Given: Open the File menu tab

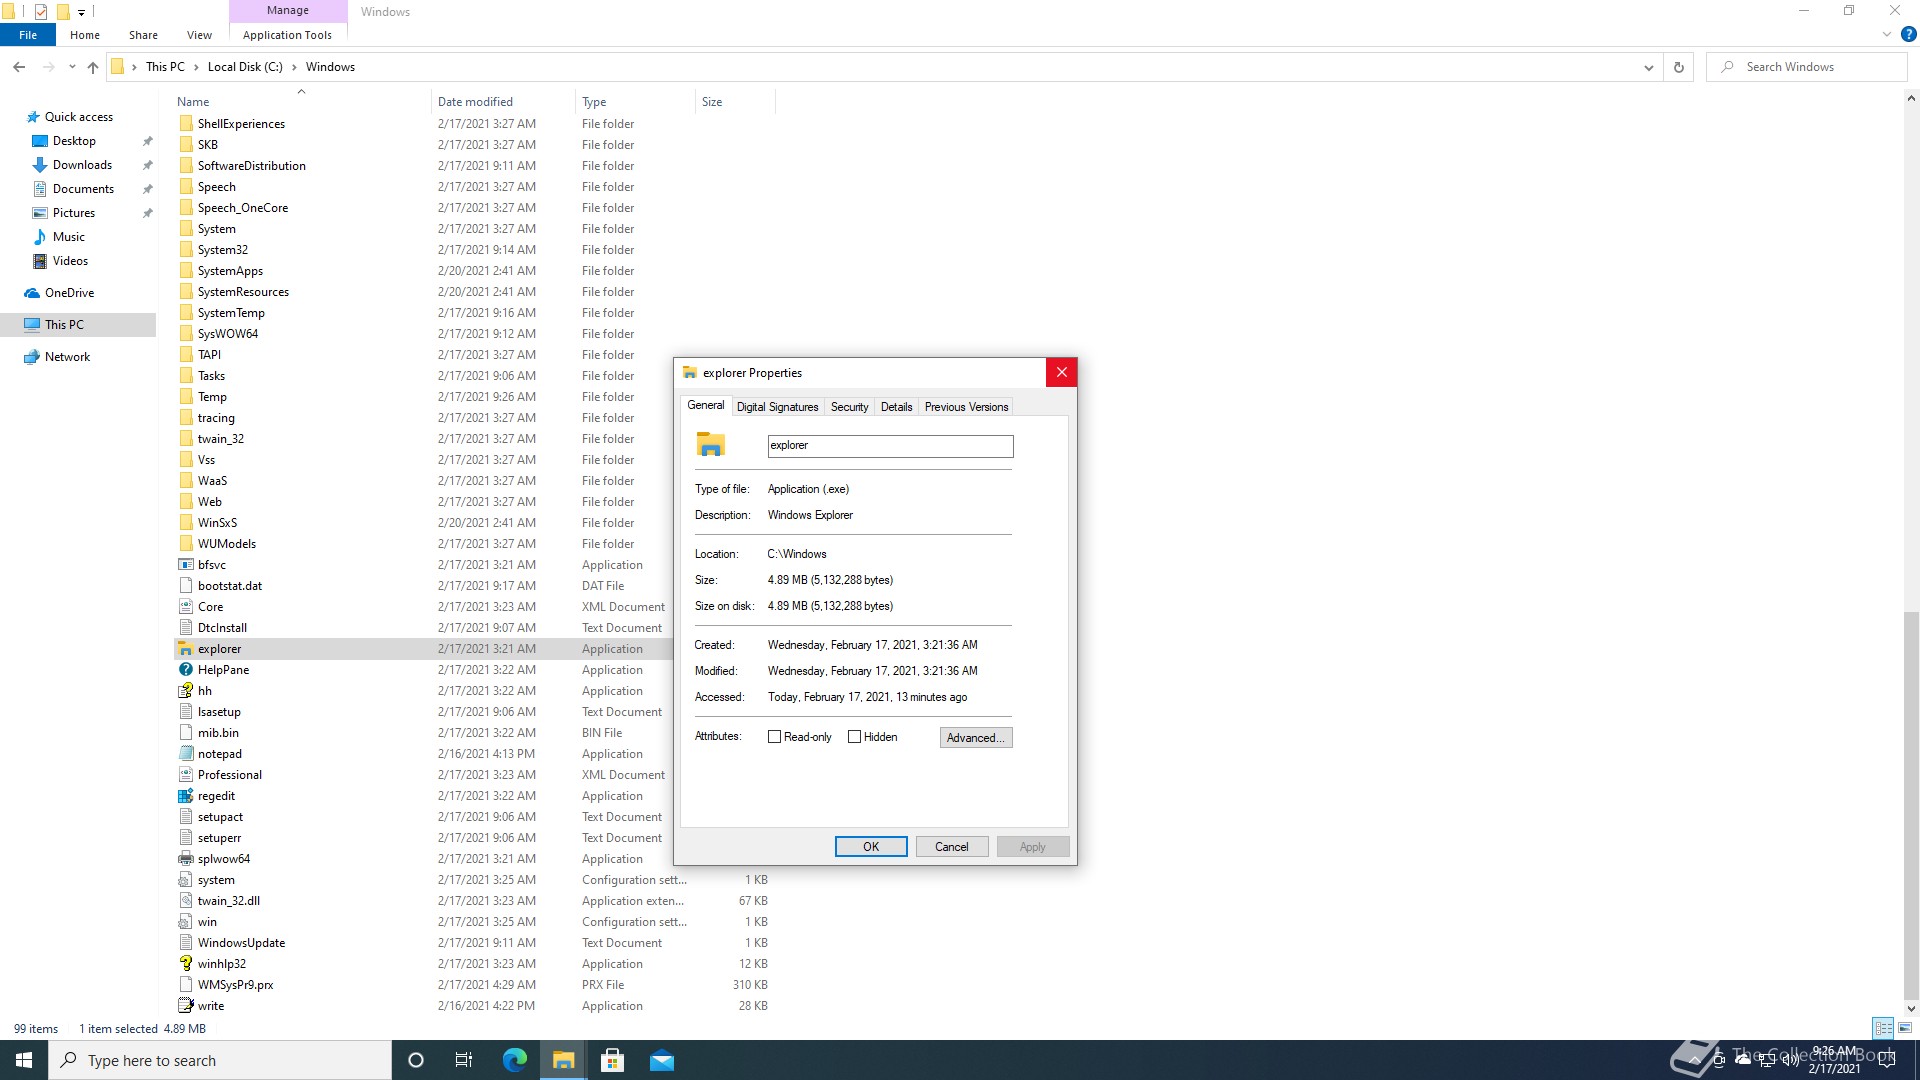Looking at the screenshot, I should tap(28, 35).
